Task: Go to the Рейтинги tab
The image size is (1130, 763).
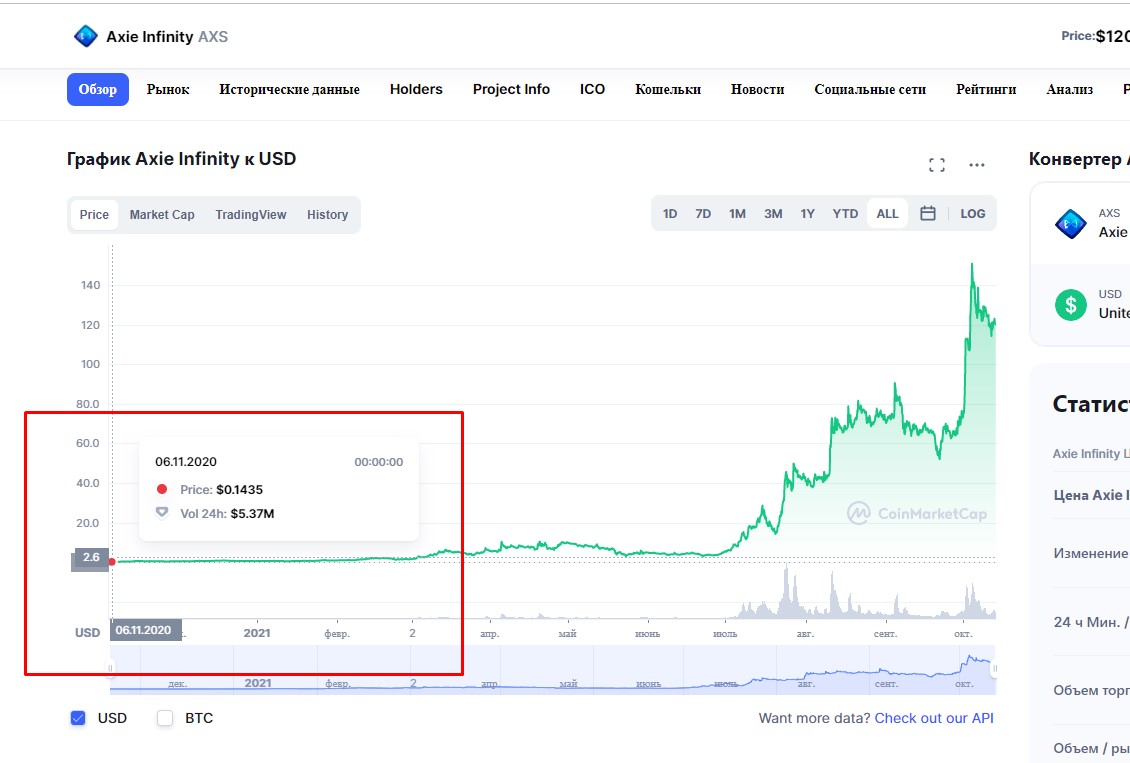Action: [986, 89]
